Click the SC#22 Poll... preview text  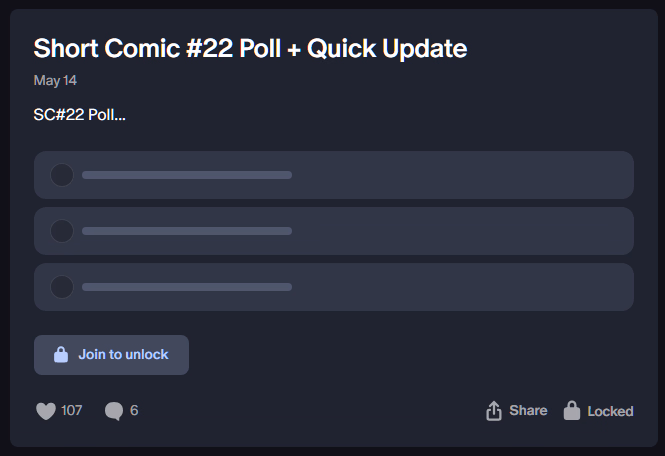[x=79, y=115]
